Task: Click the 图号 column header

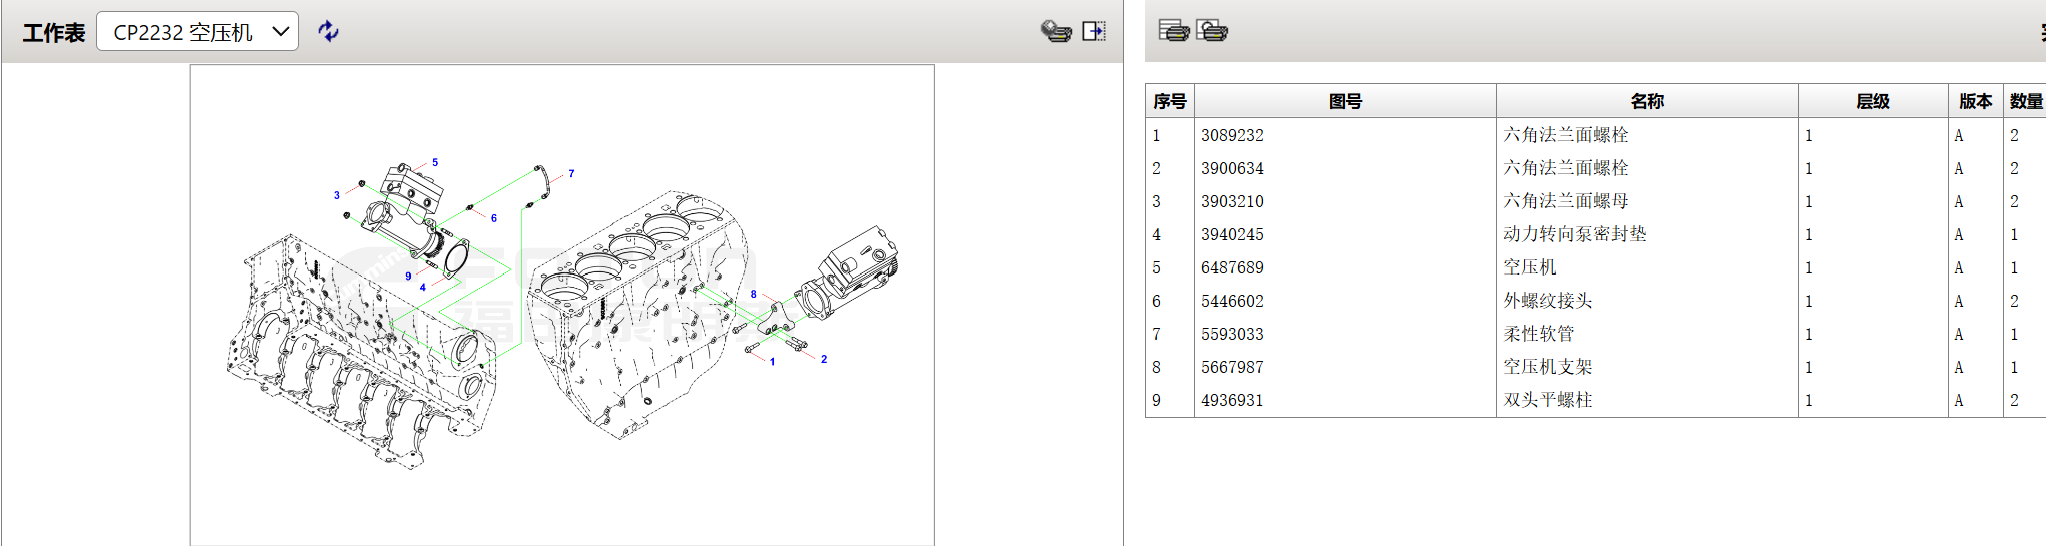Action: coord(1345,101)
